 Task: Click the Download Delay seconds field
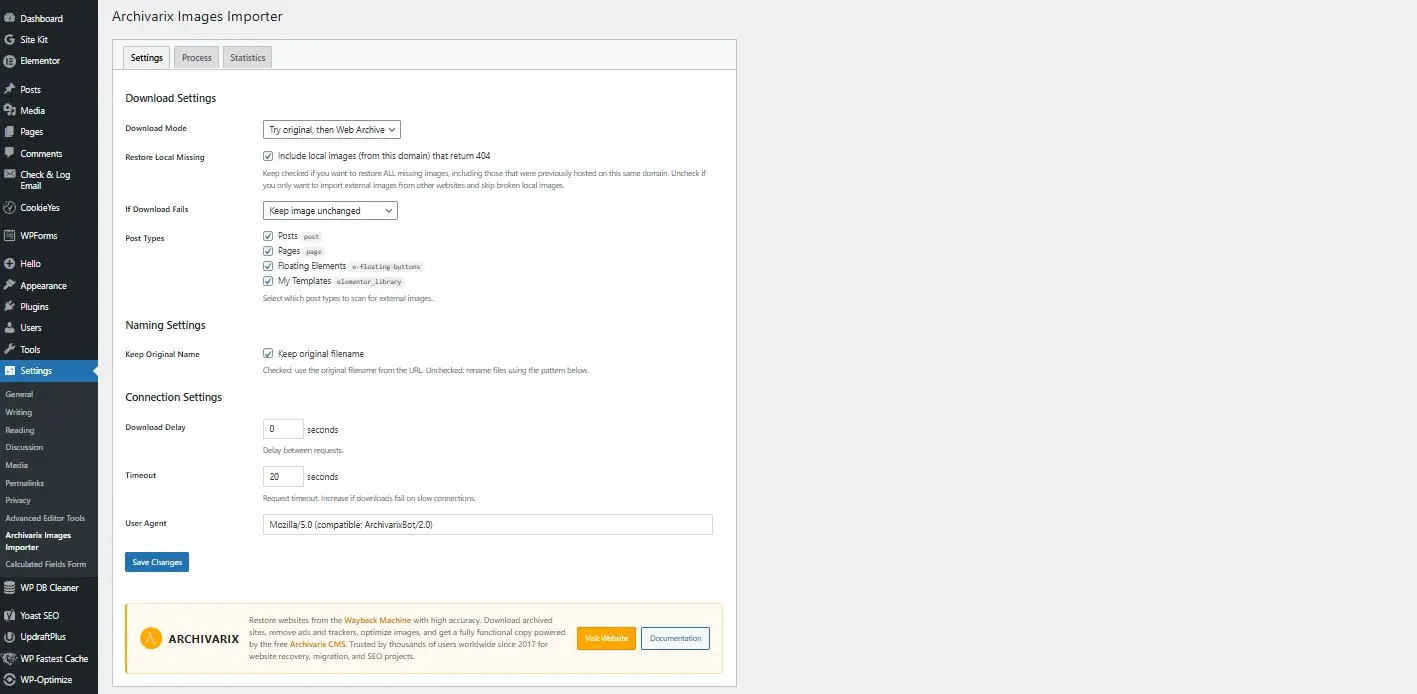point(283,429)
